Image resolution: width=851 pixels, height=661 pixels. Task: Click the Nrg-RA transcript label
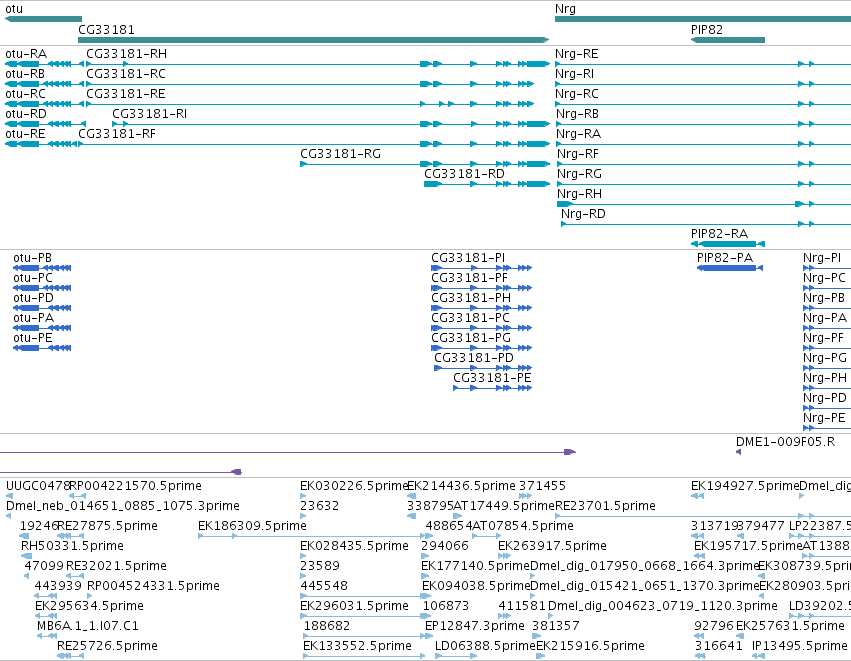point(578,134)
